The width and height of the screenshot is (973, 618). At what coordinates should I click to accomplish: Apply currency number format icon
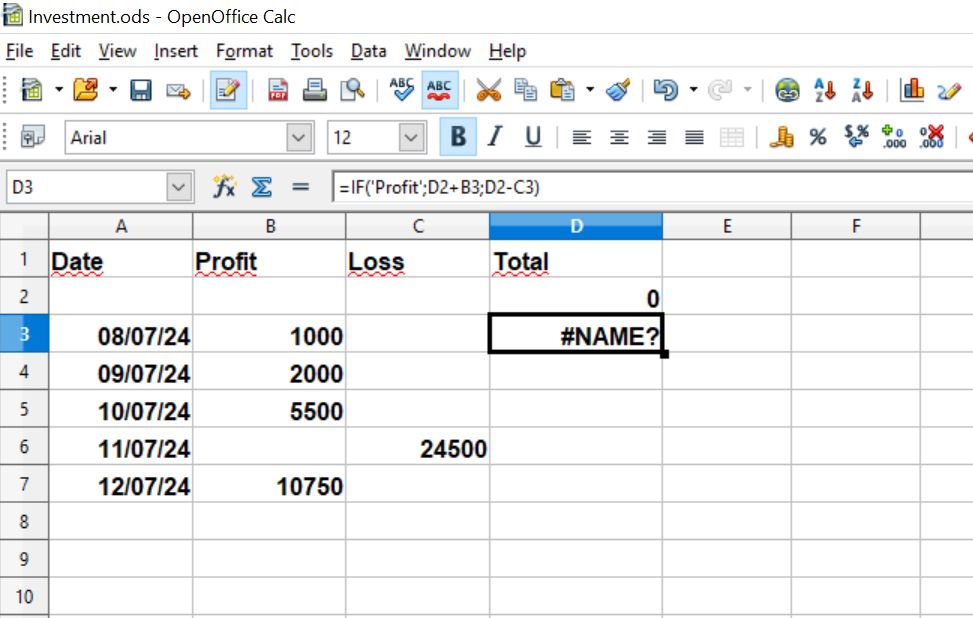point(782,137)
